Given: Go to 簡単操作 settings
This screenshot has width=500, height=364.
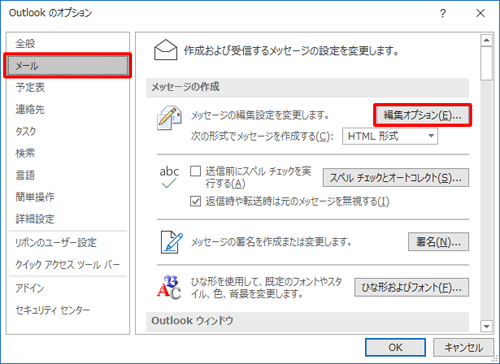Looking at the screenshot, I should (68, 197).
